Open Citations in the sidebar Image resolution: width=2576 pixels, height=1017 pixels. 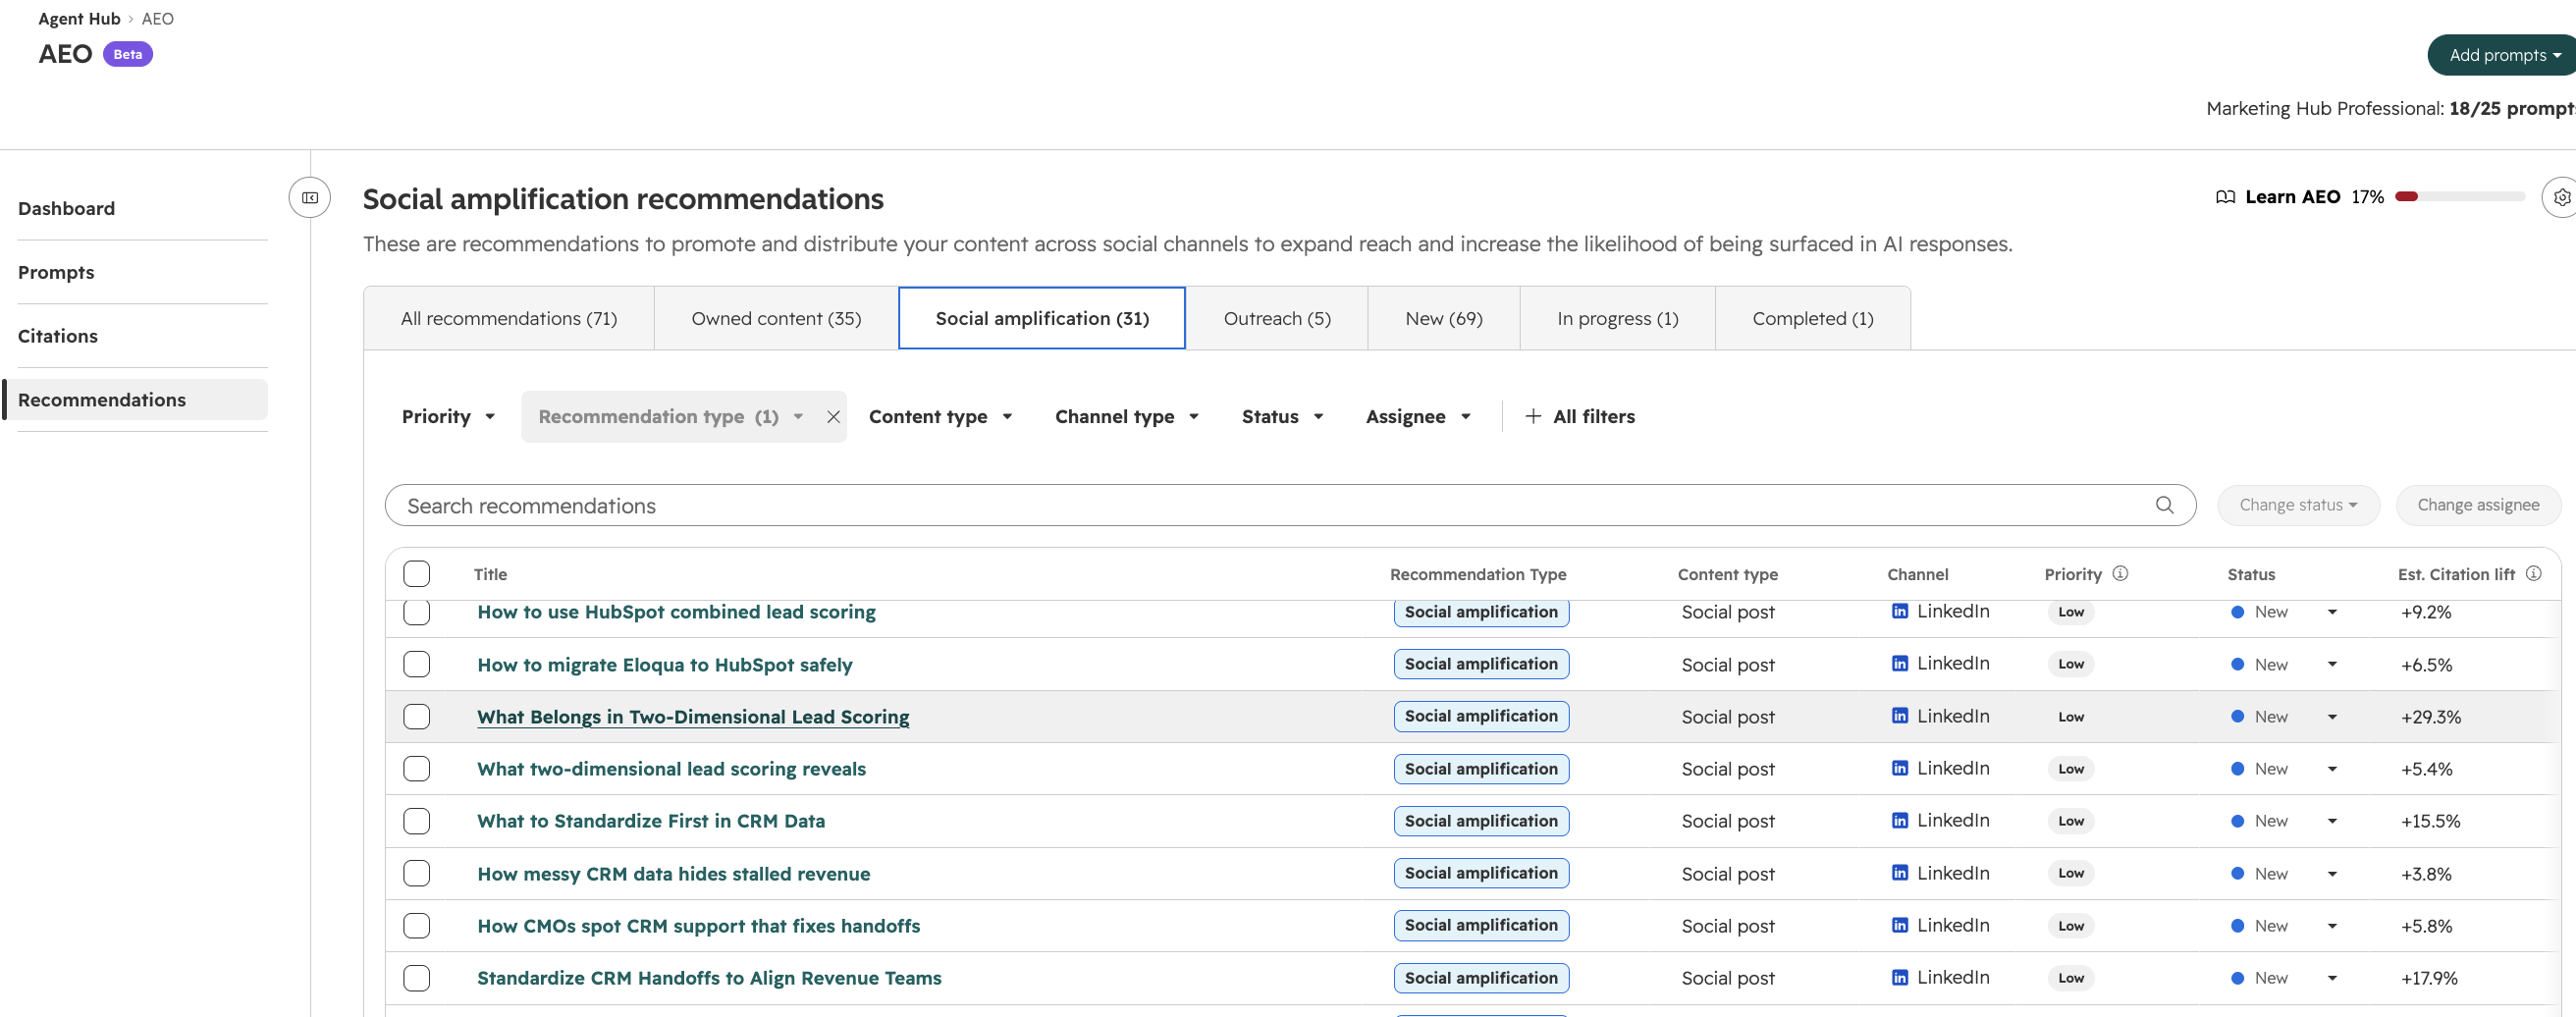click(58, 336)
